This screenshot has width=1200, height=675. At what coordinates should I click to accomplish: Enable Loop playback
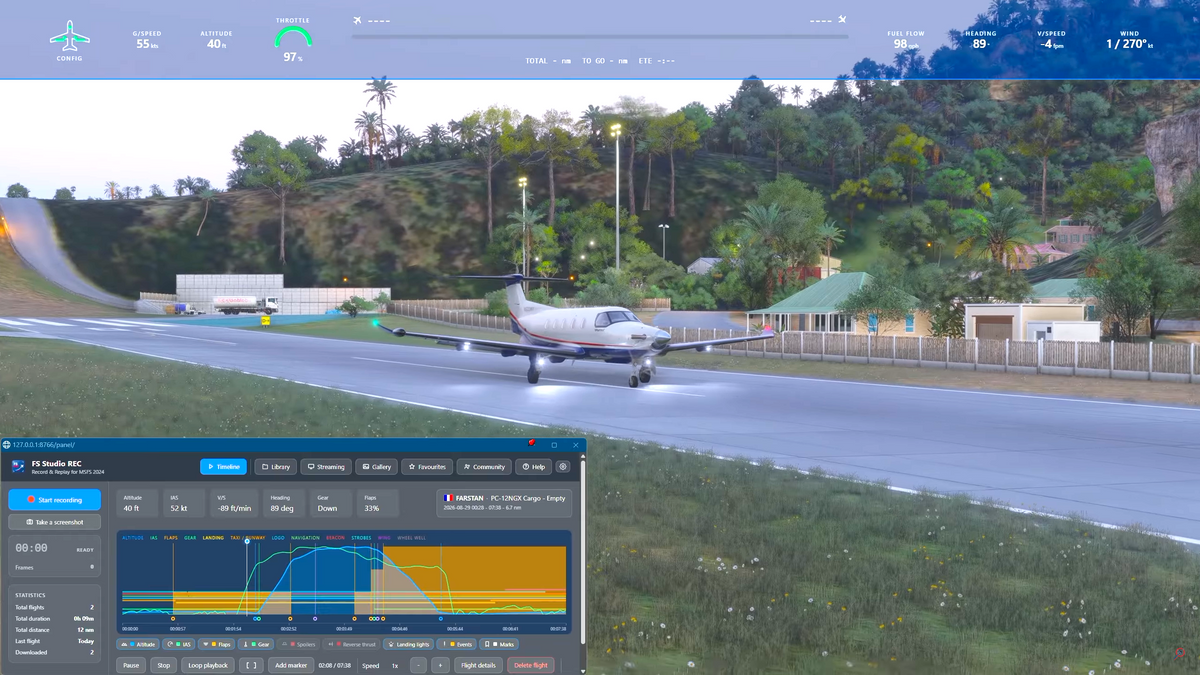[208, 665]
